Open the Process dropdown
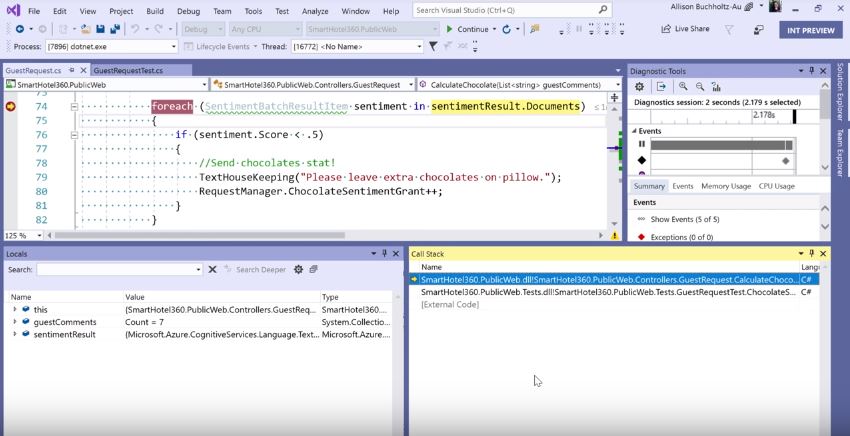850x436 pixels. (x=173, y=47)
